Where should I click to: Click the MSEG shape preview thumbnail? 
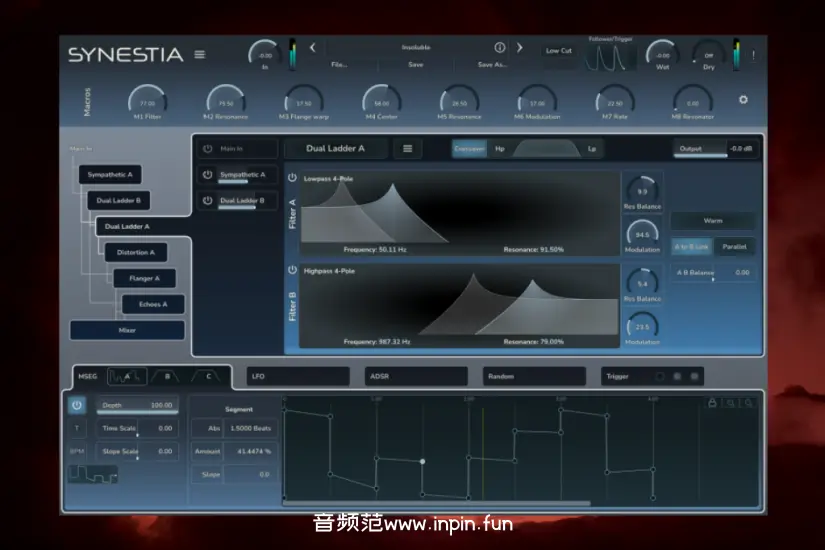[x=93, y=474]
